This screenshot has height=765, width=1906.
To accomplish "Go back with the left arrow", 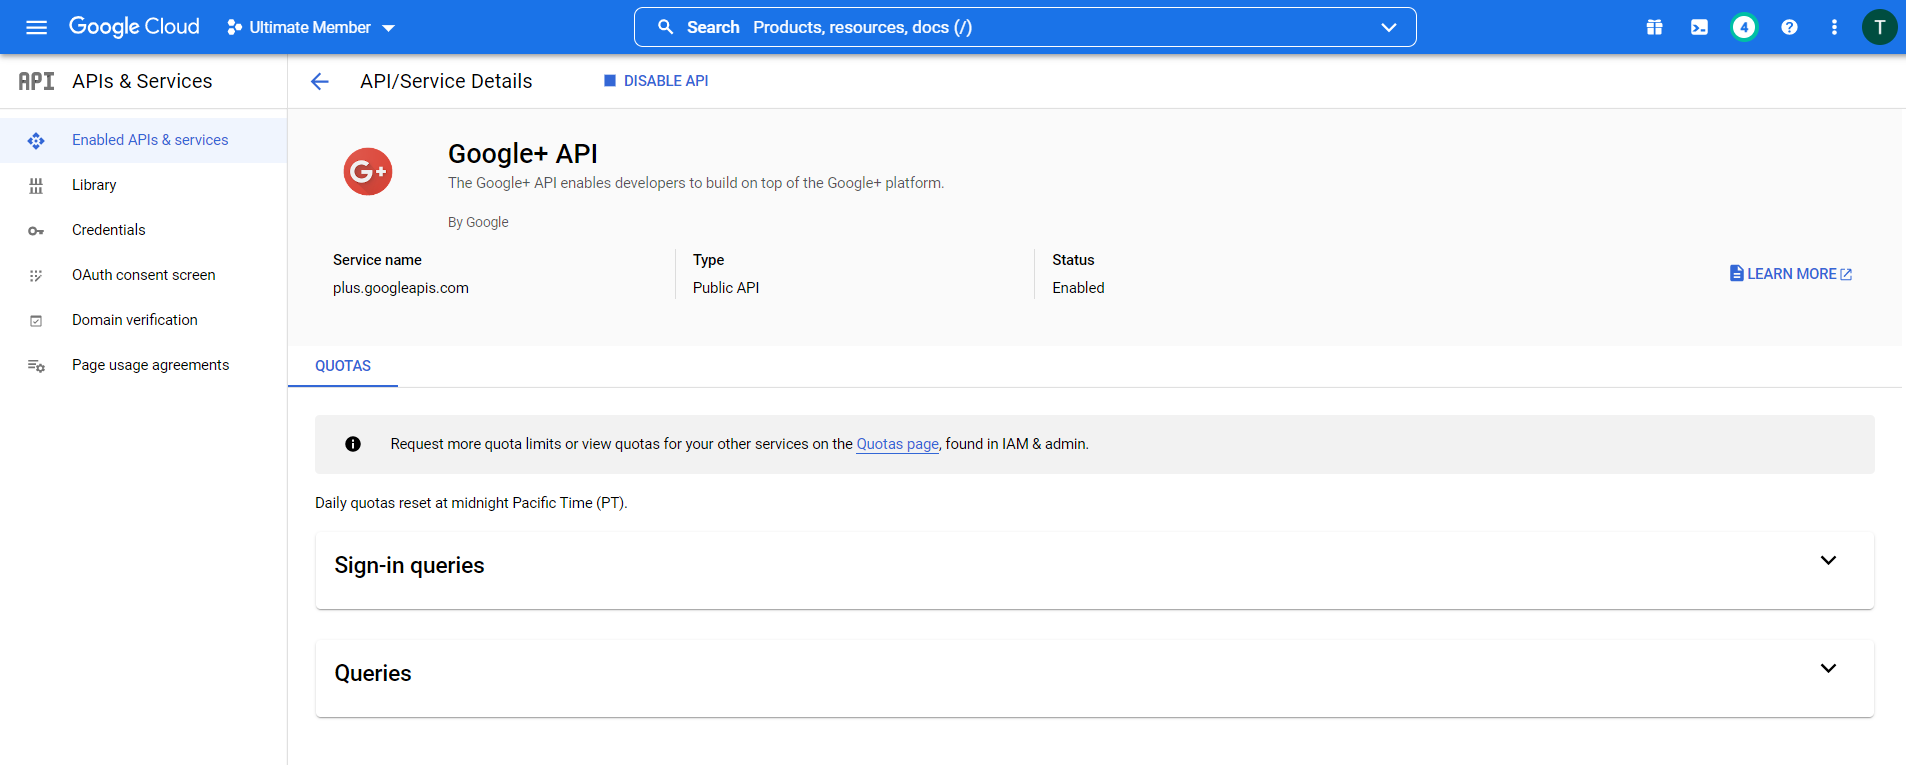I will point(320,81).
